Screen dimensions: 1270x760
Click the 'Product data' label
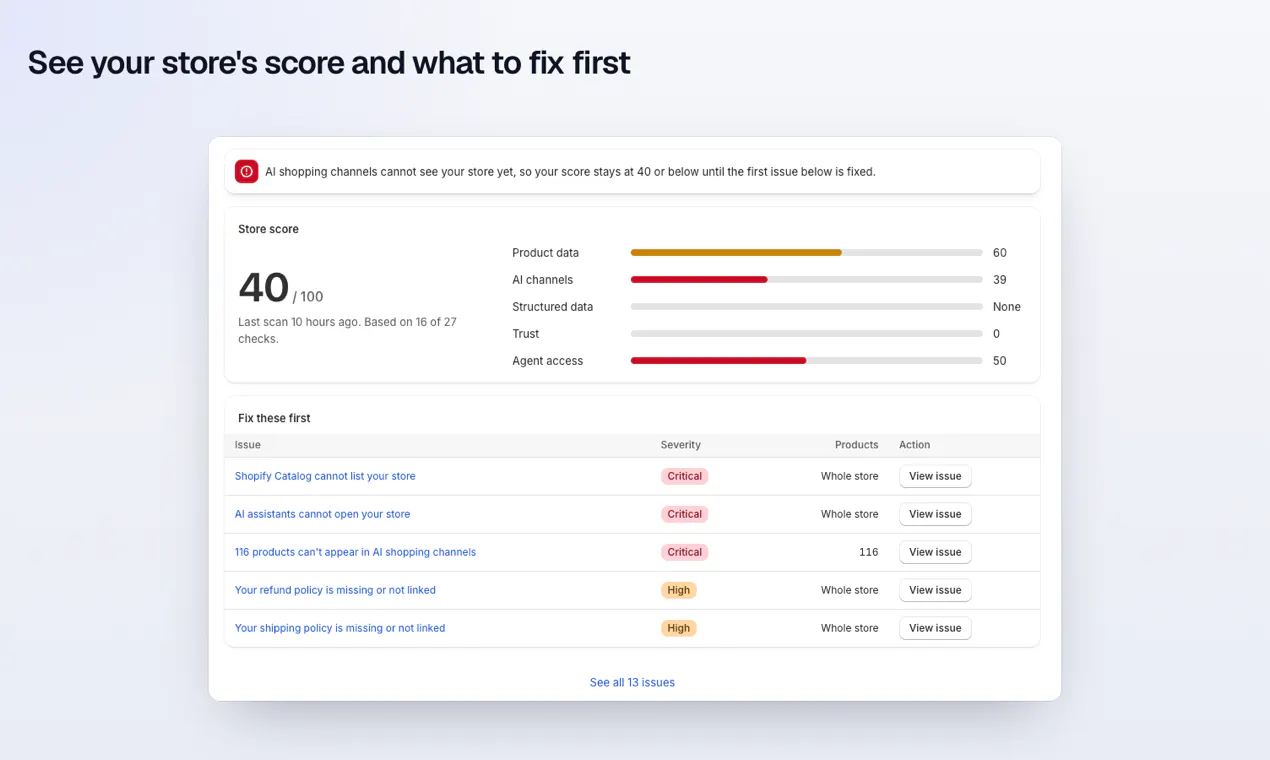(x=545, y=253)
